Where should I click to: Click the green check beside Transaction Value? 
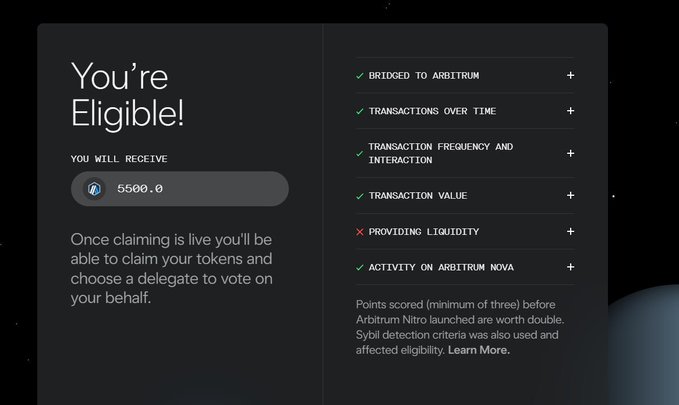tap(359, 196)
